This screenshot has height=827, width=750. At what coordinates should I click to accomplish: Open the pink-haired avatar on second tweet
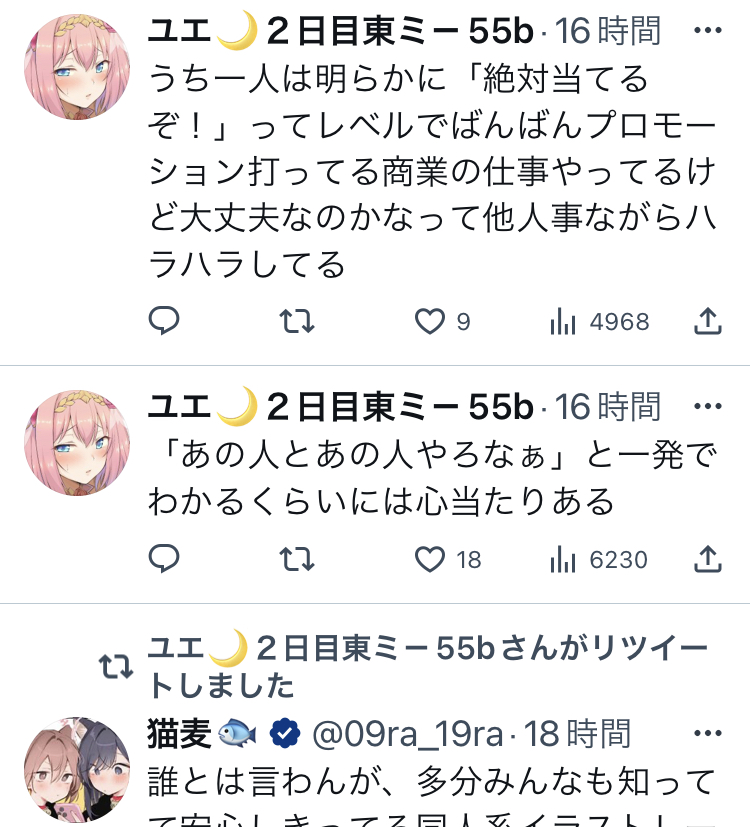pyautogui.click(x=77, y=443)
